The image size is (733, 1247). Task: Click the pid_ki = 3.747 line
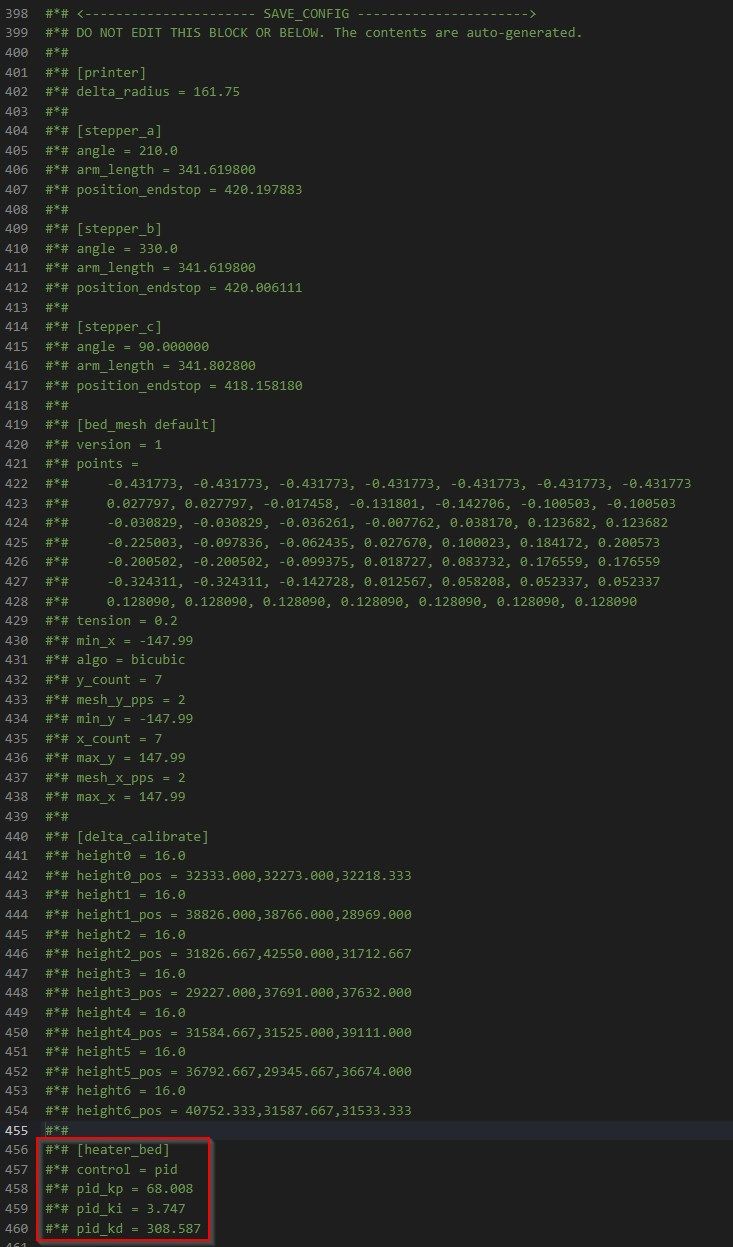click(x=115, y=1208)
